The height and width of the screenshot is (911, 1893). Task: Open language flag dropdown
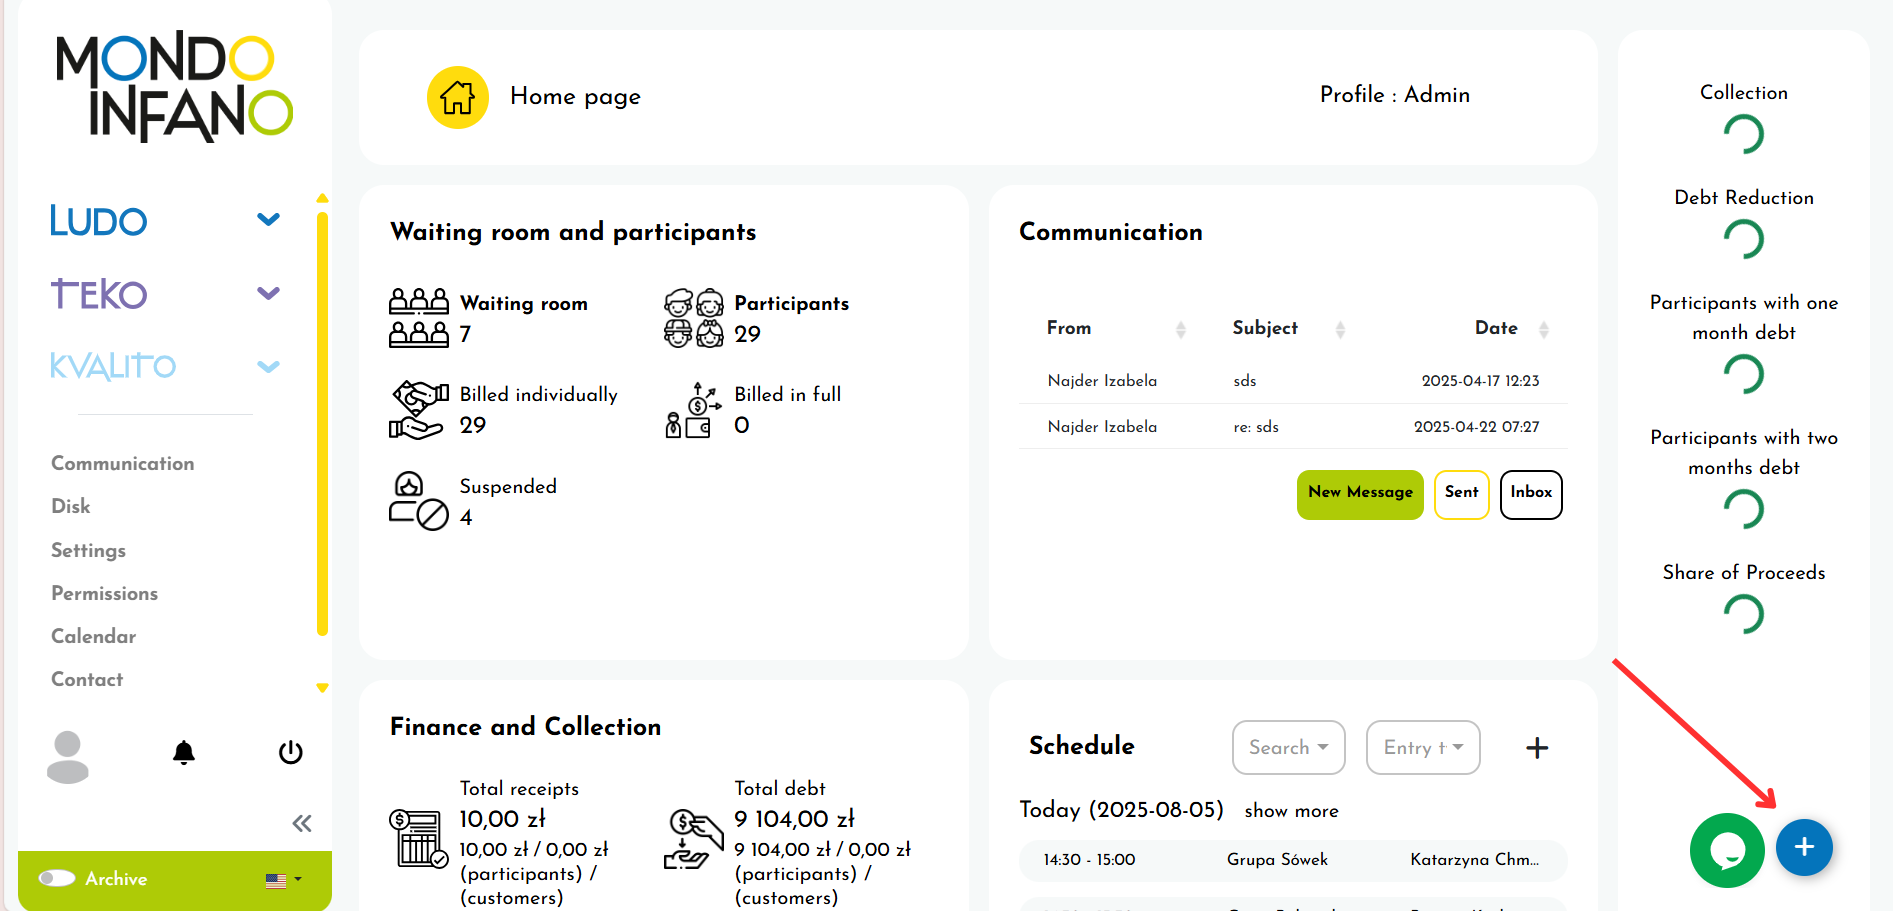[x=283, y=880]
